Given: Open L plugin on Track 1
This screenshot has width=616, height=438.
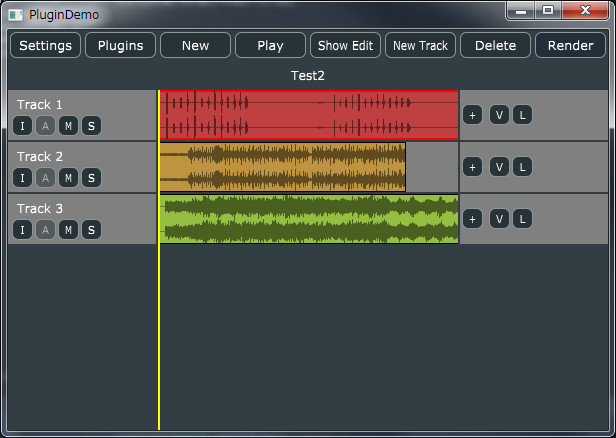Looking at the screenshot, I should (522, 115).
